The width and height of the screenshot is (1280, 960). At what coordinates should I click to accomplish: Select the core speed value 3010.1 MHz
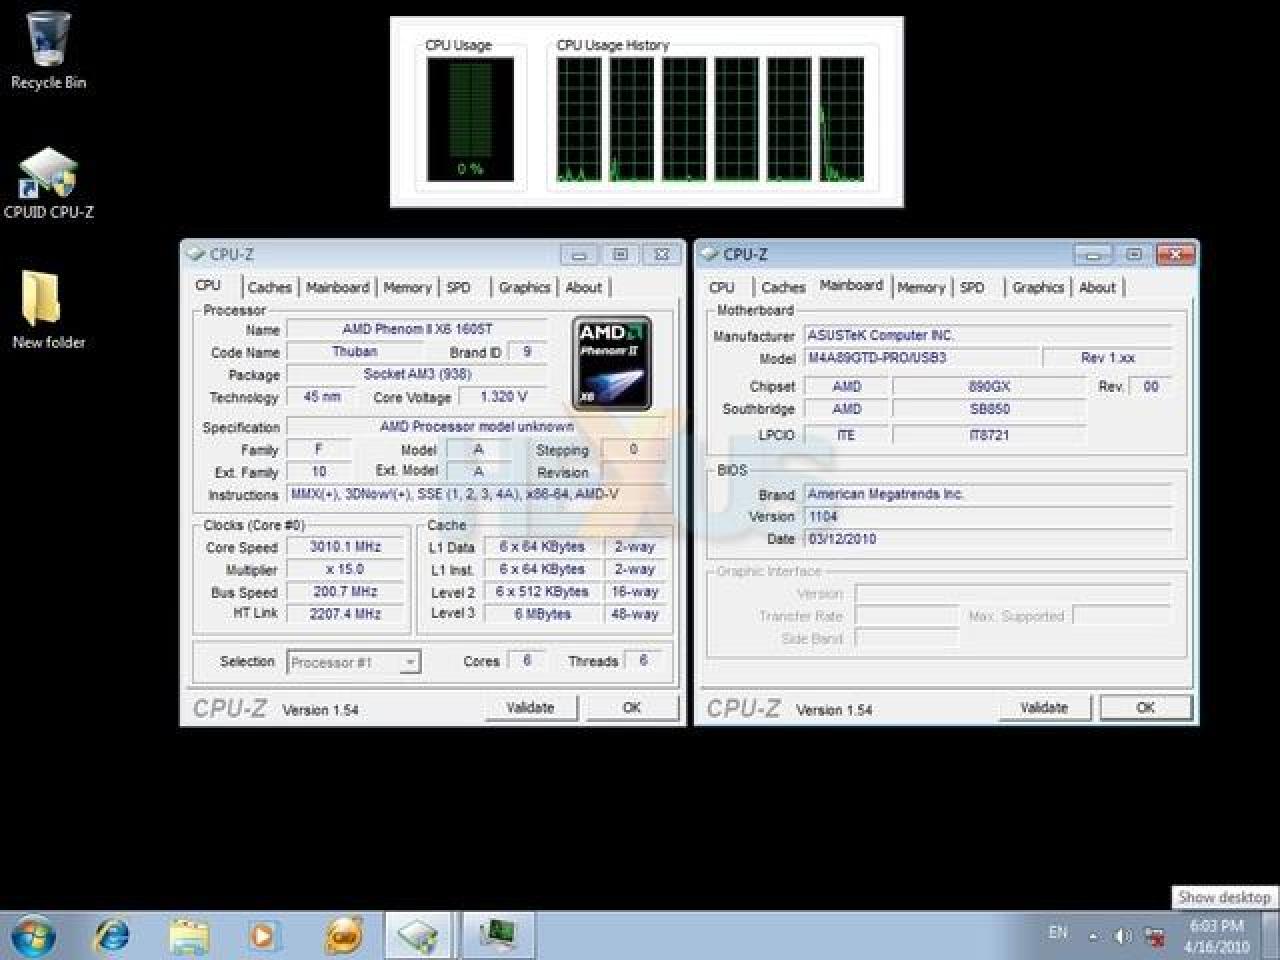point(345,547)
